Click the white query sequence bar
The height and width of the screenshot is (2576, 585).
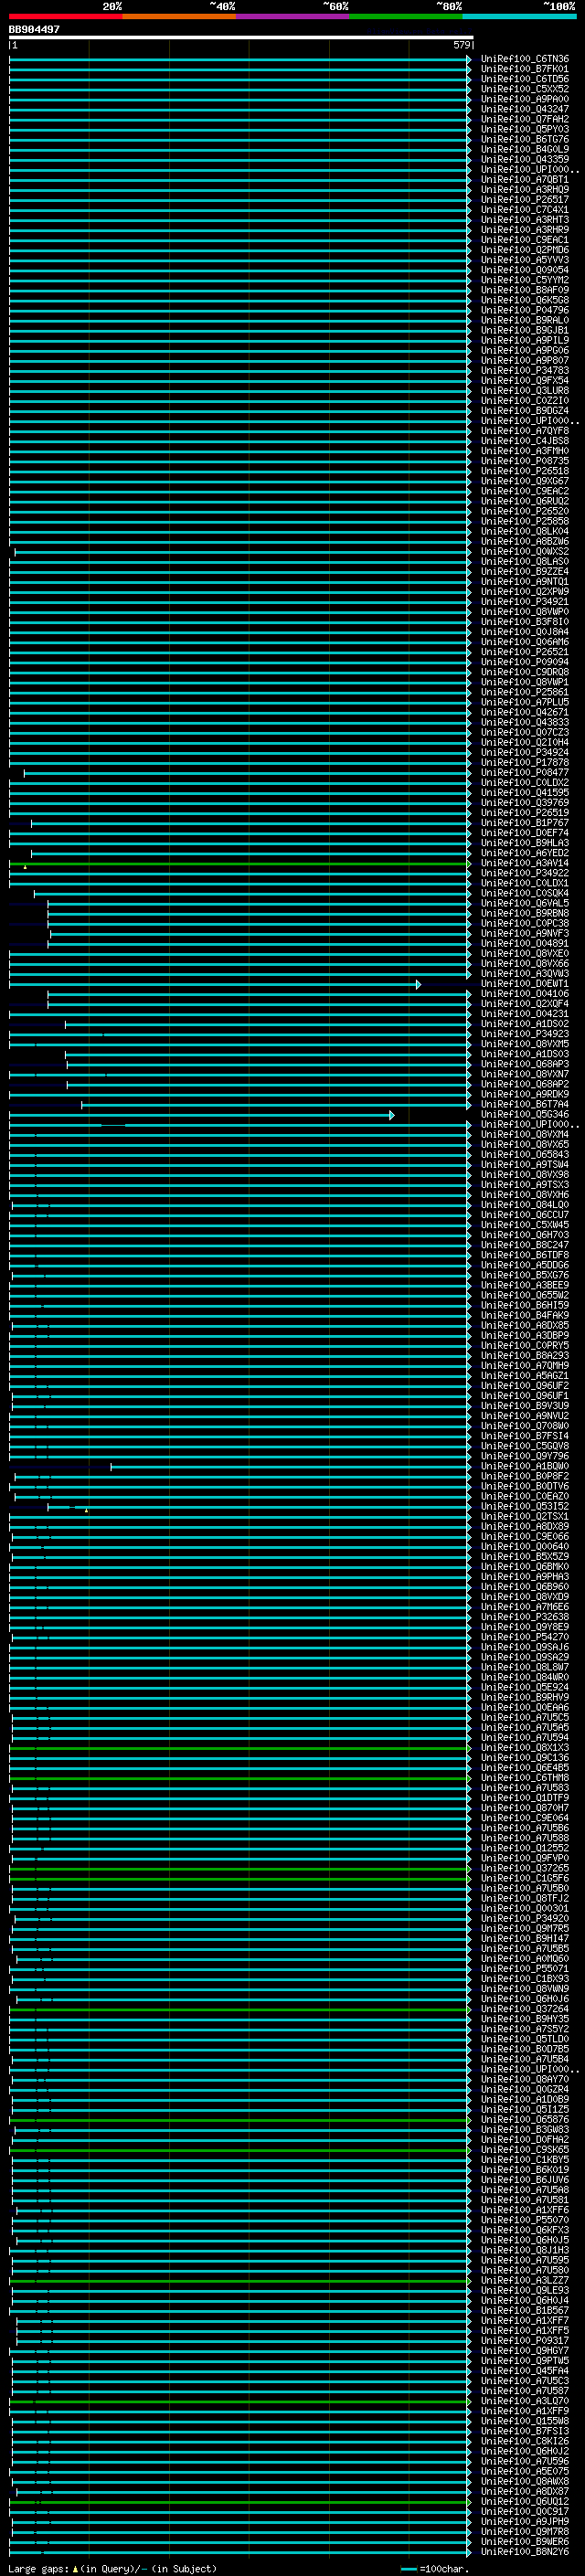(241, 37)
